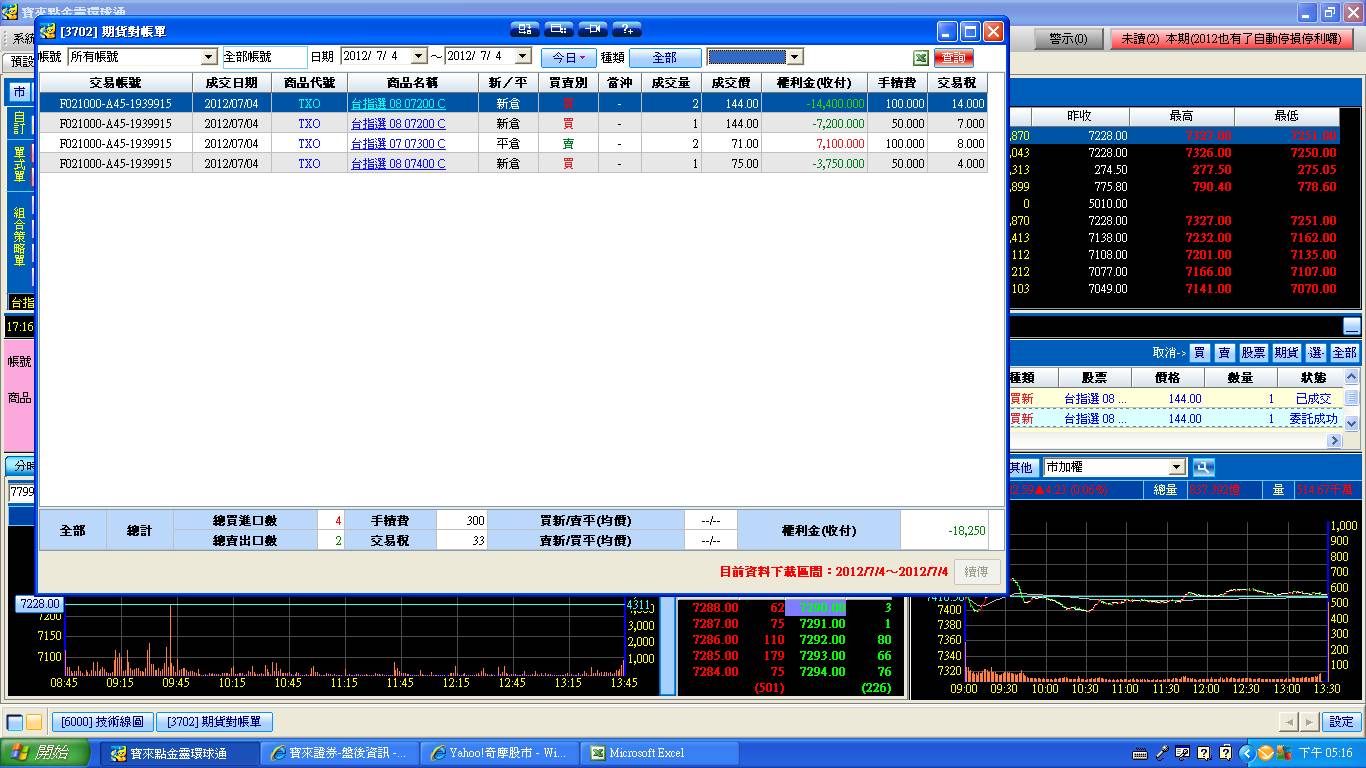Open the 市加權 index dropdown
The image size is (1366, 768).
coord(1177,467)
